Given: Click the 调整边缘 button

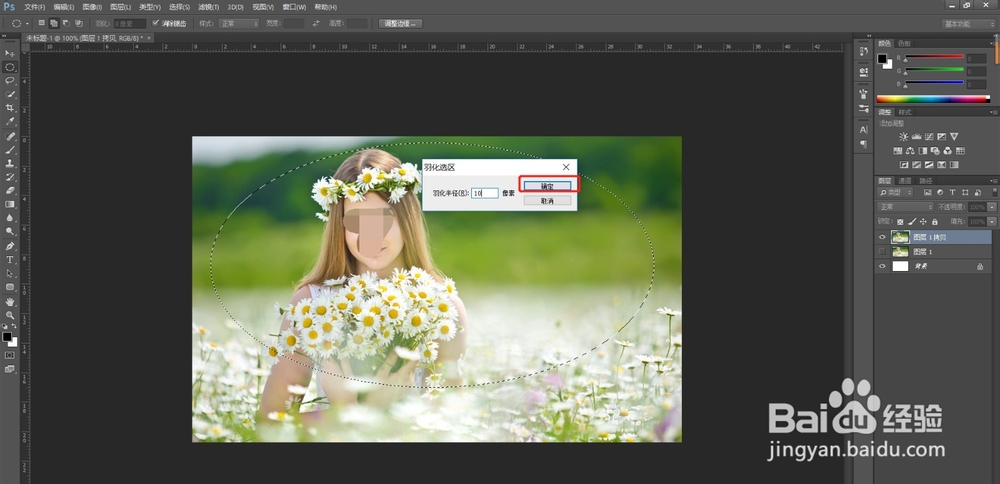Looking at the screenshot, I should (x=401, y=24).
